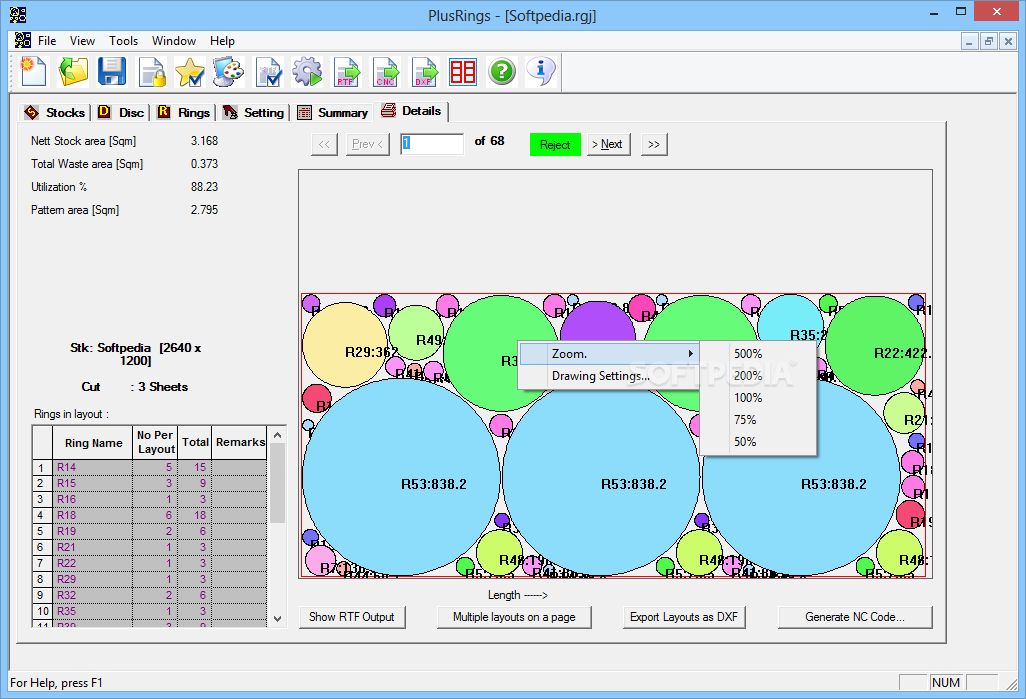Click the rings table scrollbar thumb
This screenshot has height=699, width=1026.
coord(277,483)
